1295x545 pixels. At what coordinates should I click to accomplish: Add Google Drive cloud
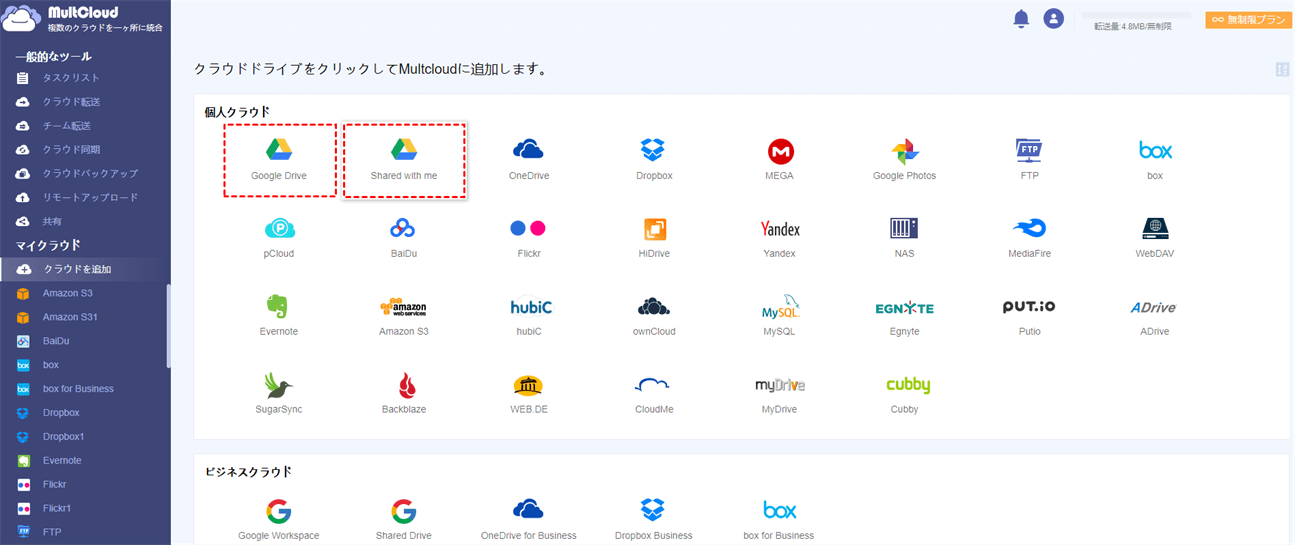279,160
